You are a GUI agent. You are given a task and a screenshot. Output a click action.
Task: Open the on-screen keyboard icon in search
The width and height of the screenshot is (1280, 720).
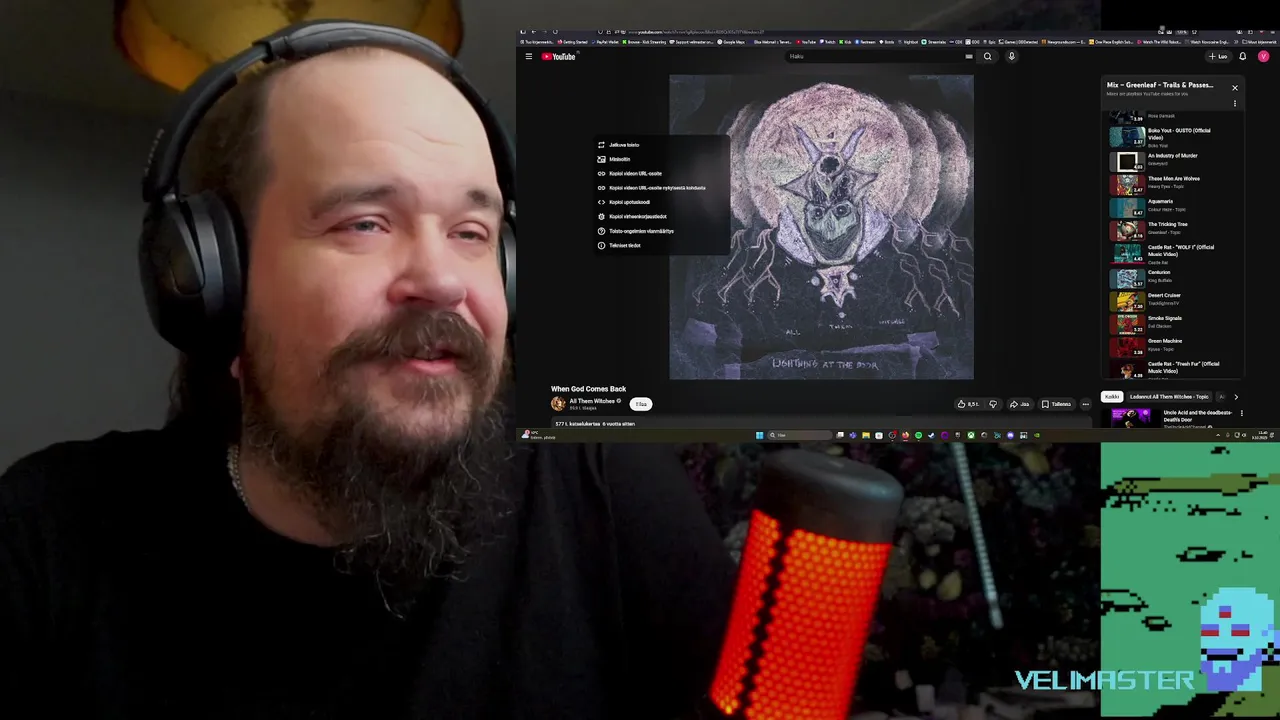968,56
